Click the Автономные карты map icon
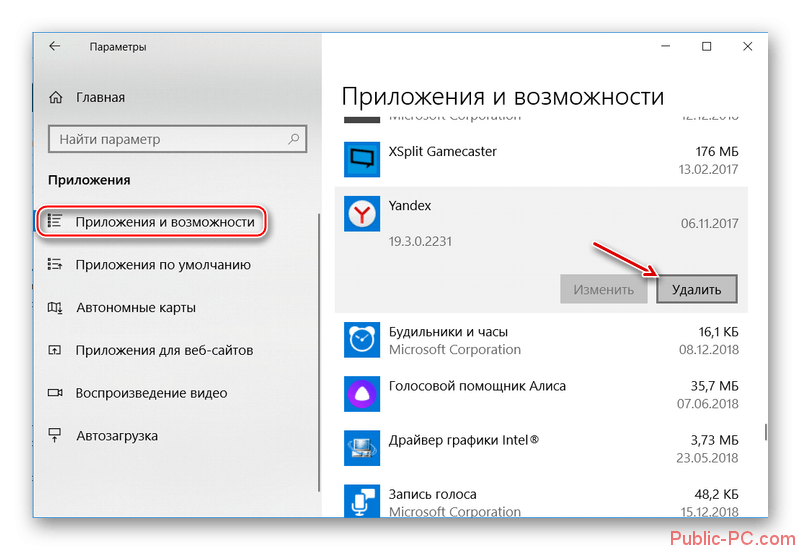The image size is (800, 550). coord(55,307)
